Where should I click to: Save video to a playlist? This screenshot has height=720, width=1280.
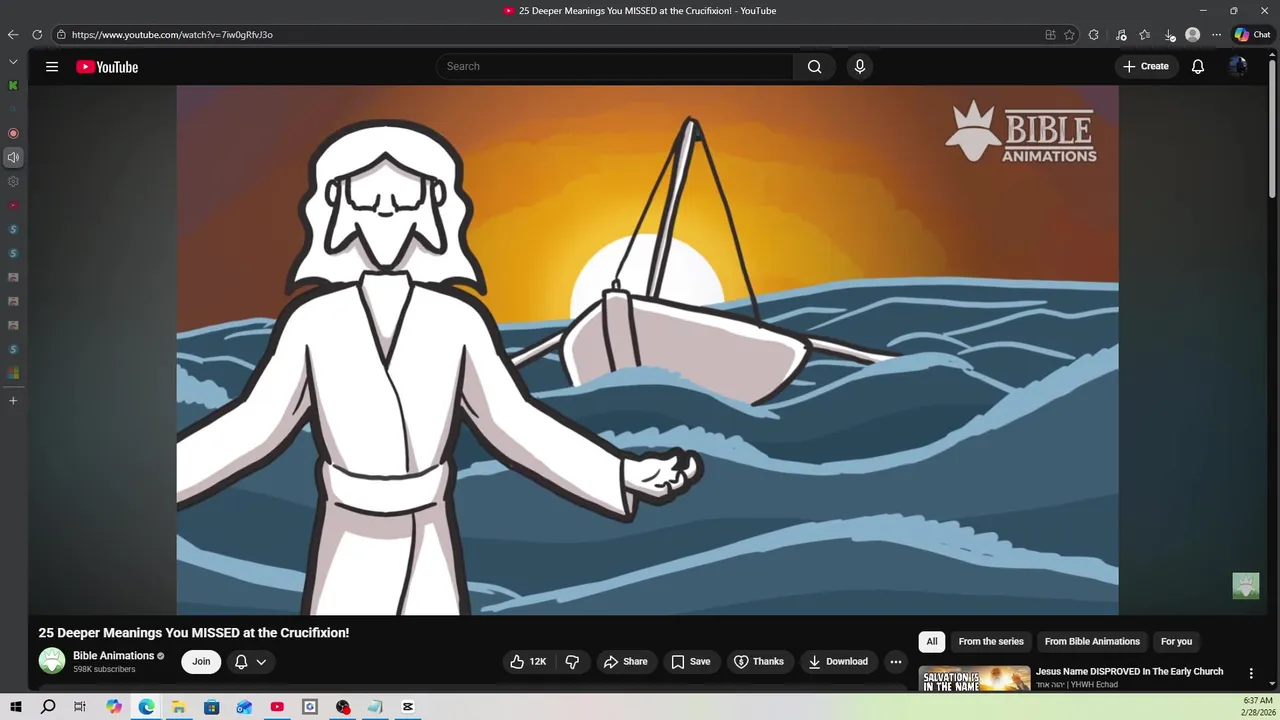(x=691, y=662)
